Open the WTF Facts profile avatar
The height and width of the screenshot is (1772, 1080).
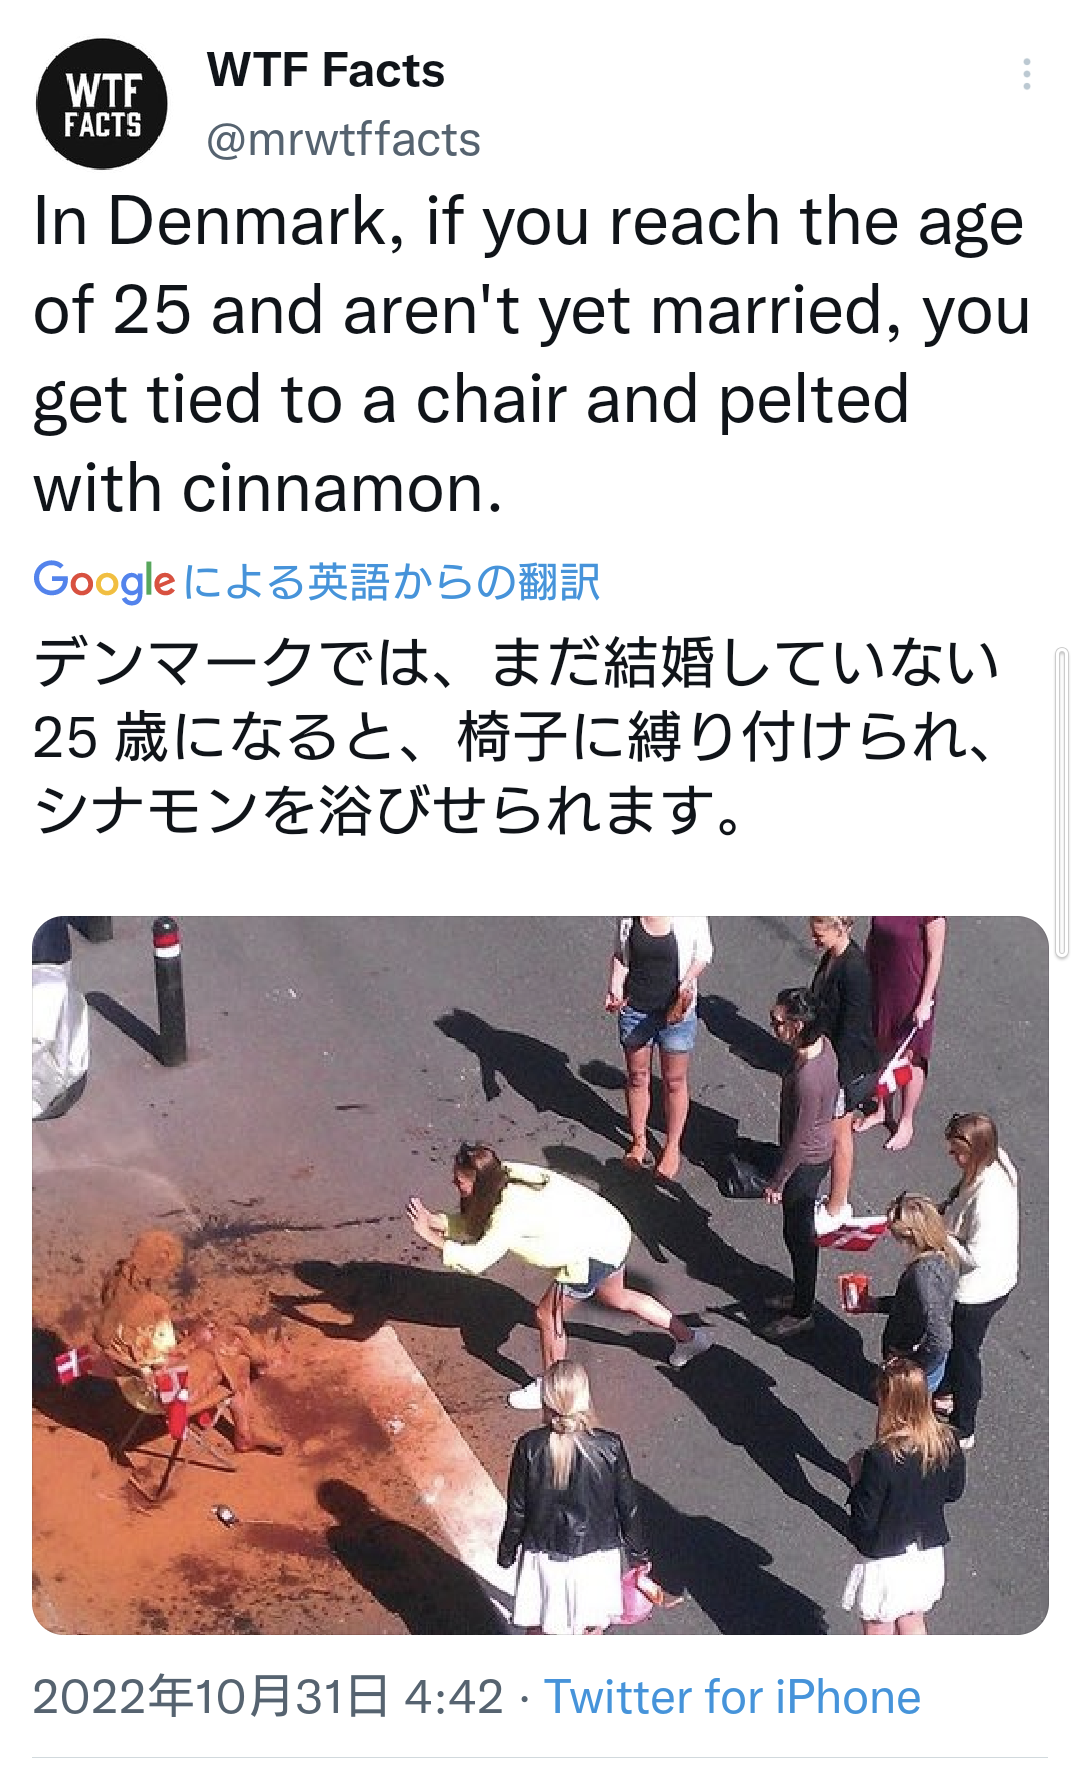tap(102, 104)
